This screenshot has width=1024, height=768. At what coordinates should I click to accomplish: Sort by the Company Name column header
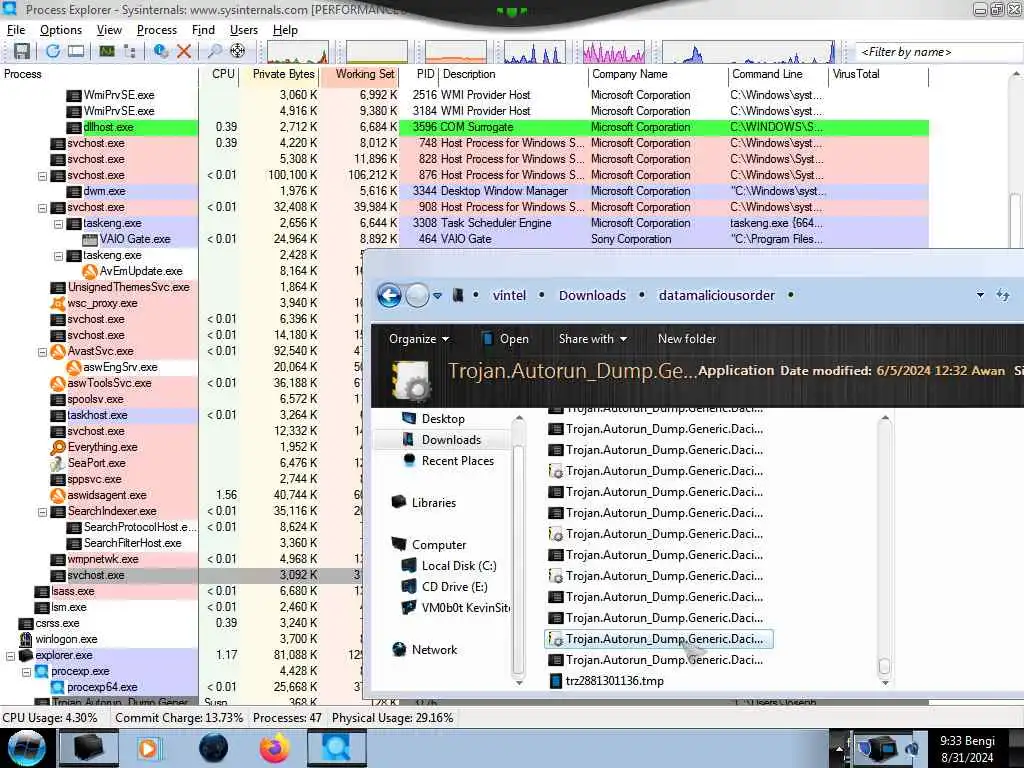point(658,74)
